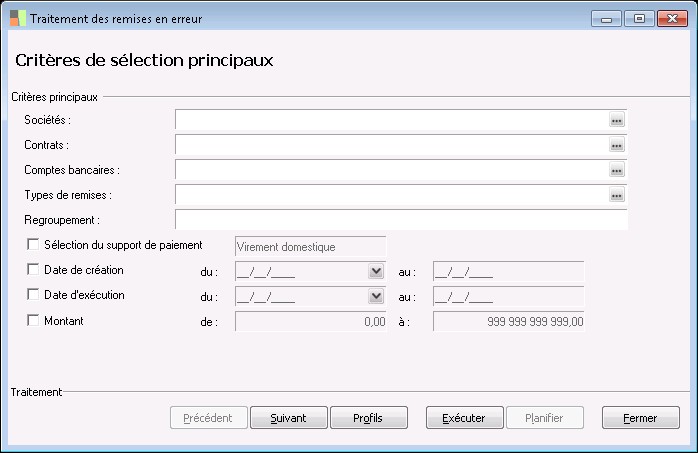The image size is (698, 453).
Task: Tick the Date de création checkbox
Action: pos(33,270)
